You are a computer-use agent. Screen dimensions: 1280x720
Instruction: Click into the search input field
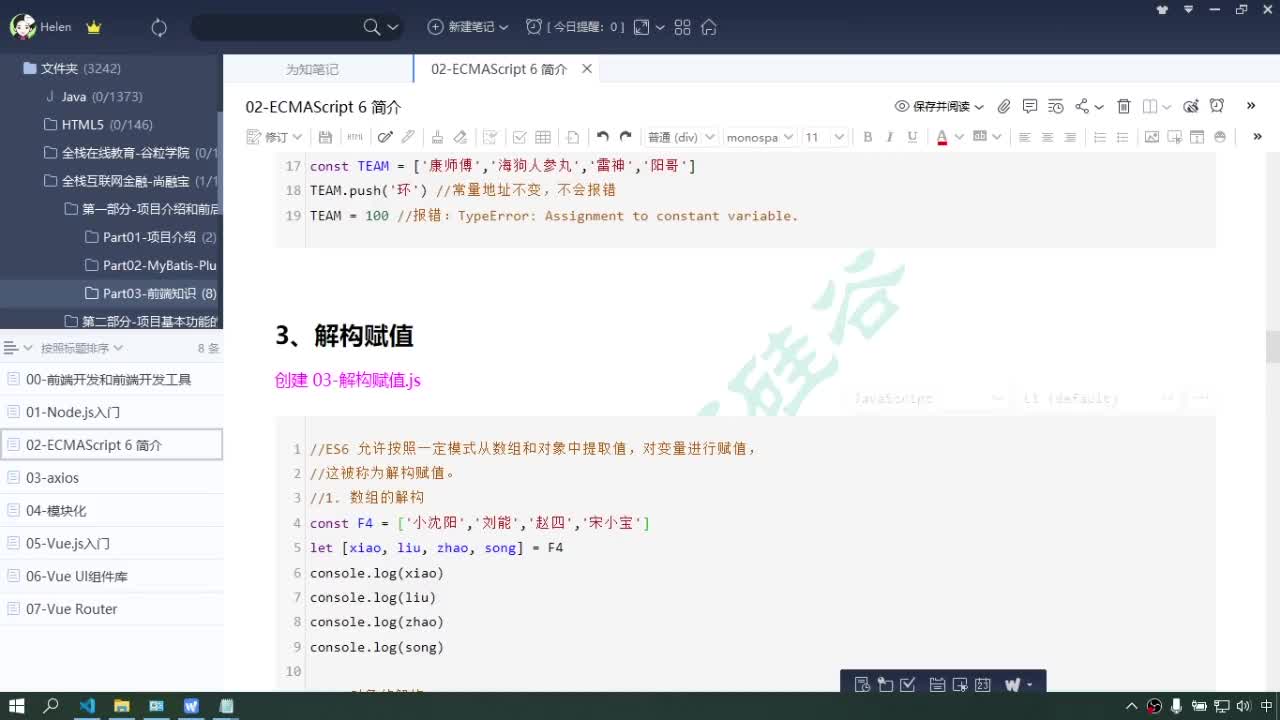275,27
